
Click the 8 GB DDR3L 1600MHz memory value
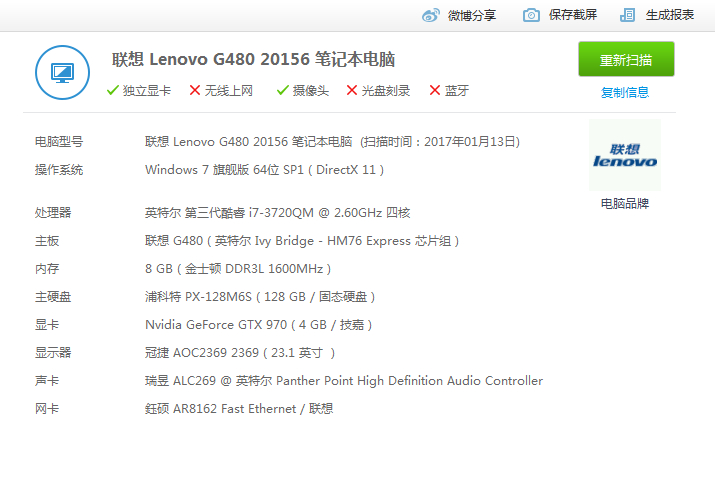(238, 269)
